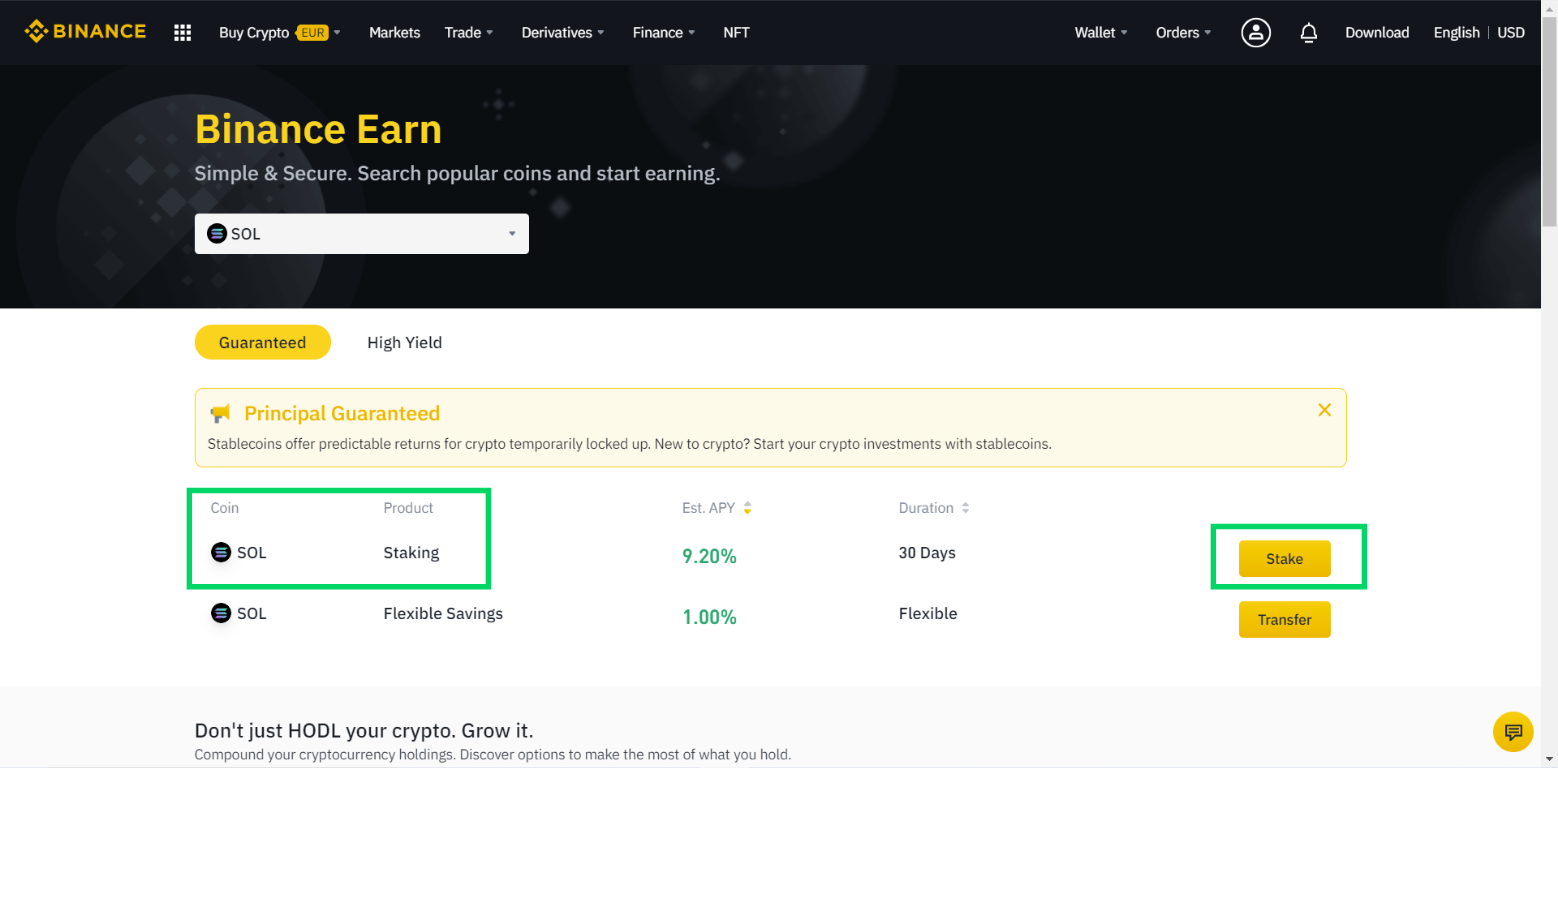Expand the Orders menu
The width and height of the screenshot is (1558, 906).
(x=1183, y=33)
